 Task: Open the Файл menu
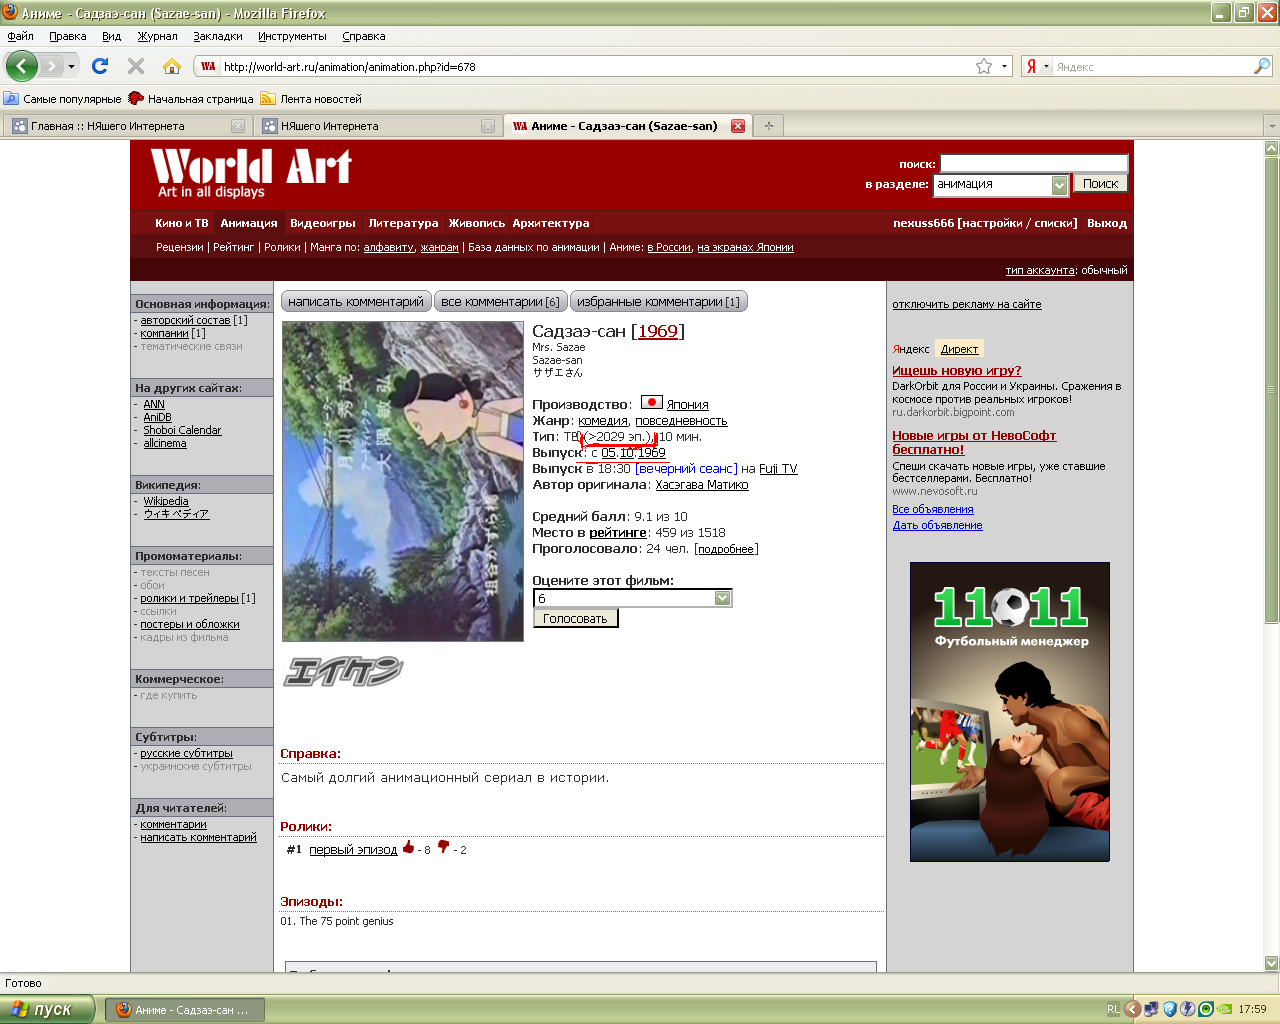(20, 36)
